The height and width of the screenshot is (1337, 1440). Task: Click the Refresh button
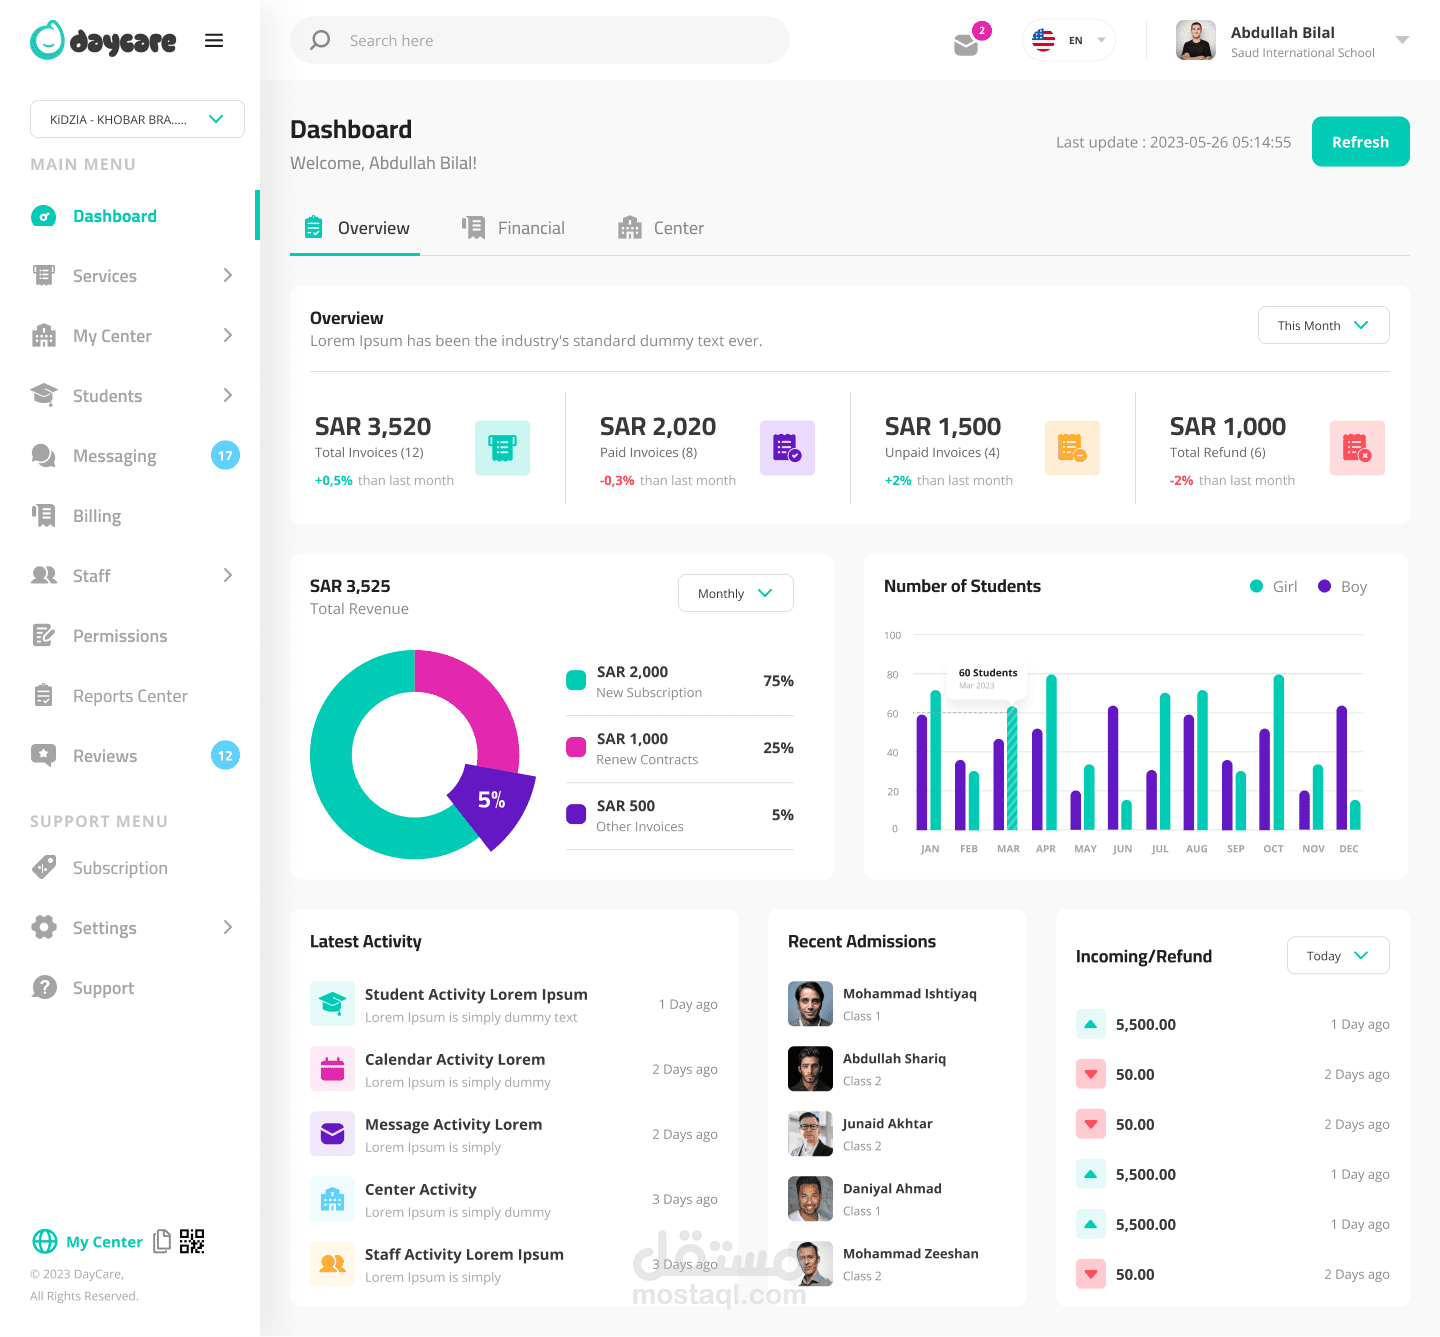point(1360,142)
